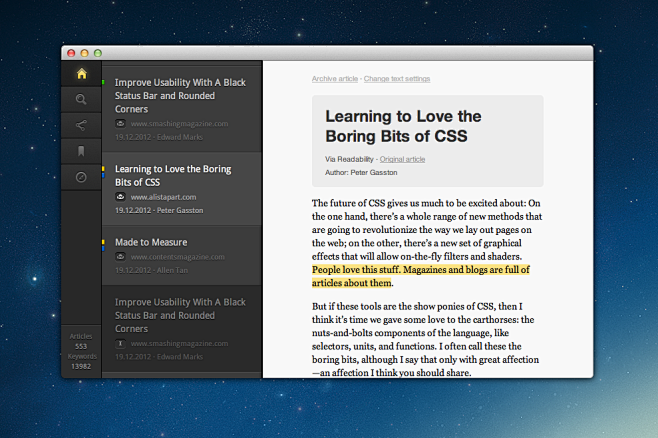Click green tag marker on first article
The width and height of the screenshot is (658, 438).
coord(103,82)
